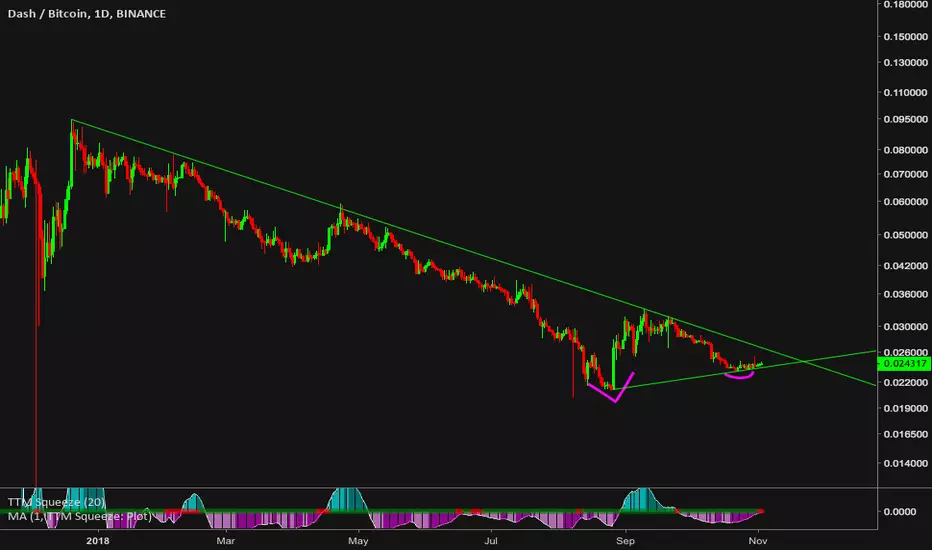The width and height of the screenshot is (932, 550).
Task: Click the 0.036000 price axis label
Action: 905,294
